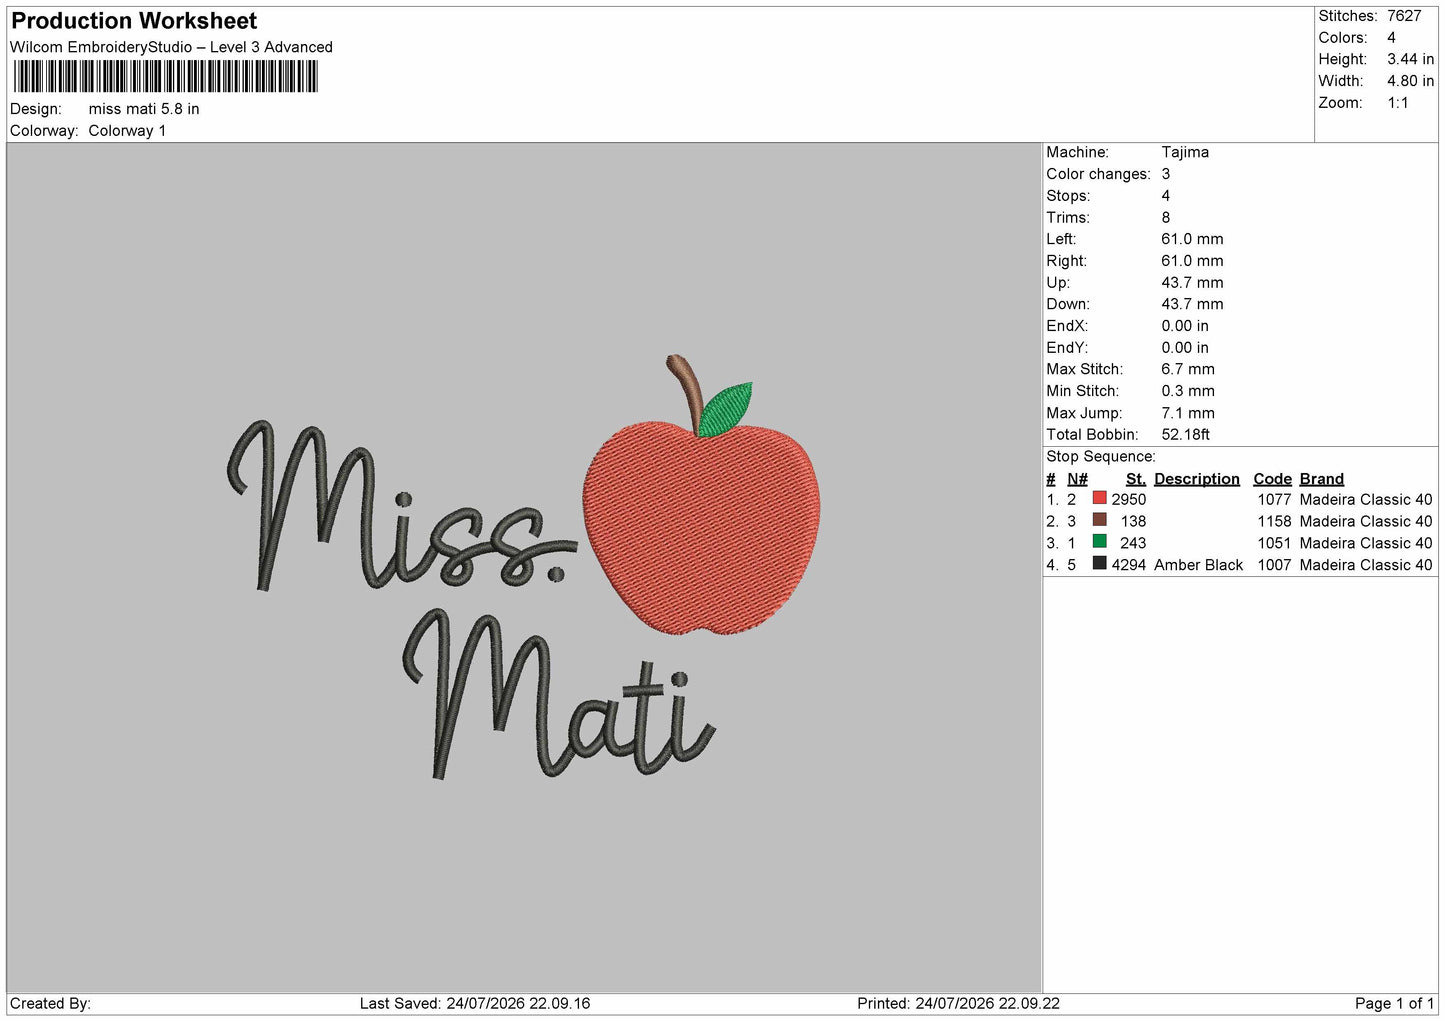This screenshot has height=1021, width=1445.
Task: Click the Stops value 4
Action: click(1166, 196)
